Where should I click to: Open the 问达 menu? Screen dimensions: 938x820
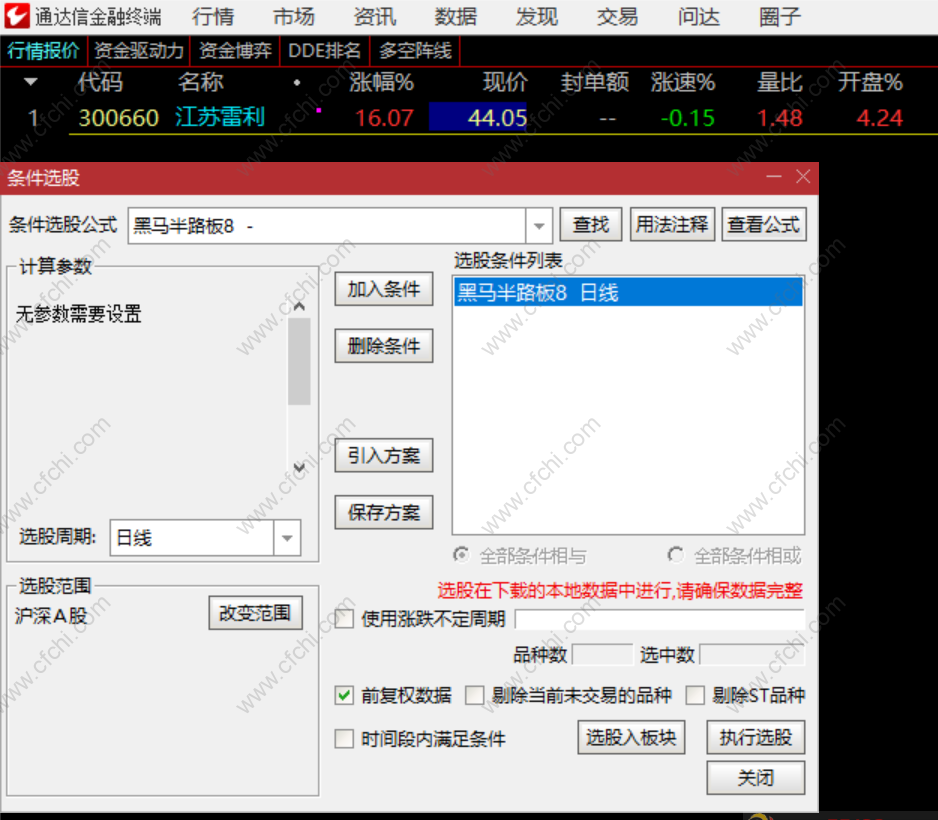699,17
